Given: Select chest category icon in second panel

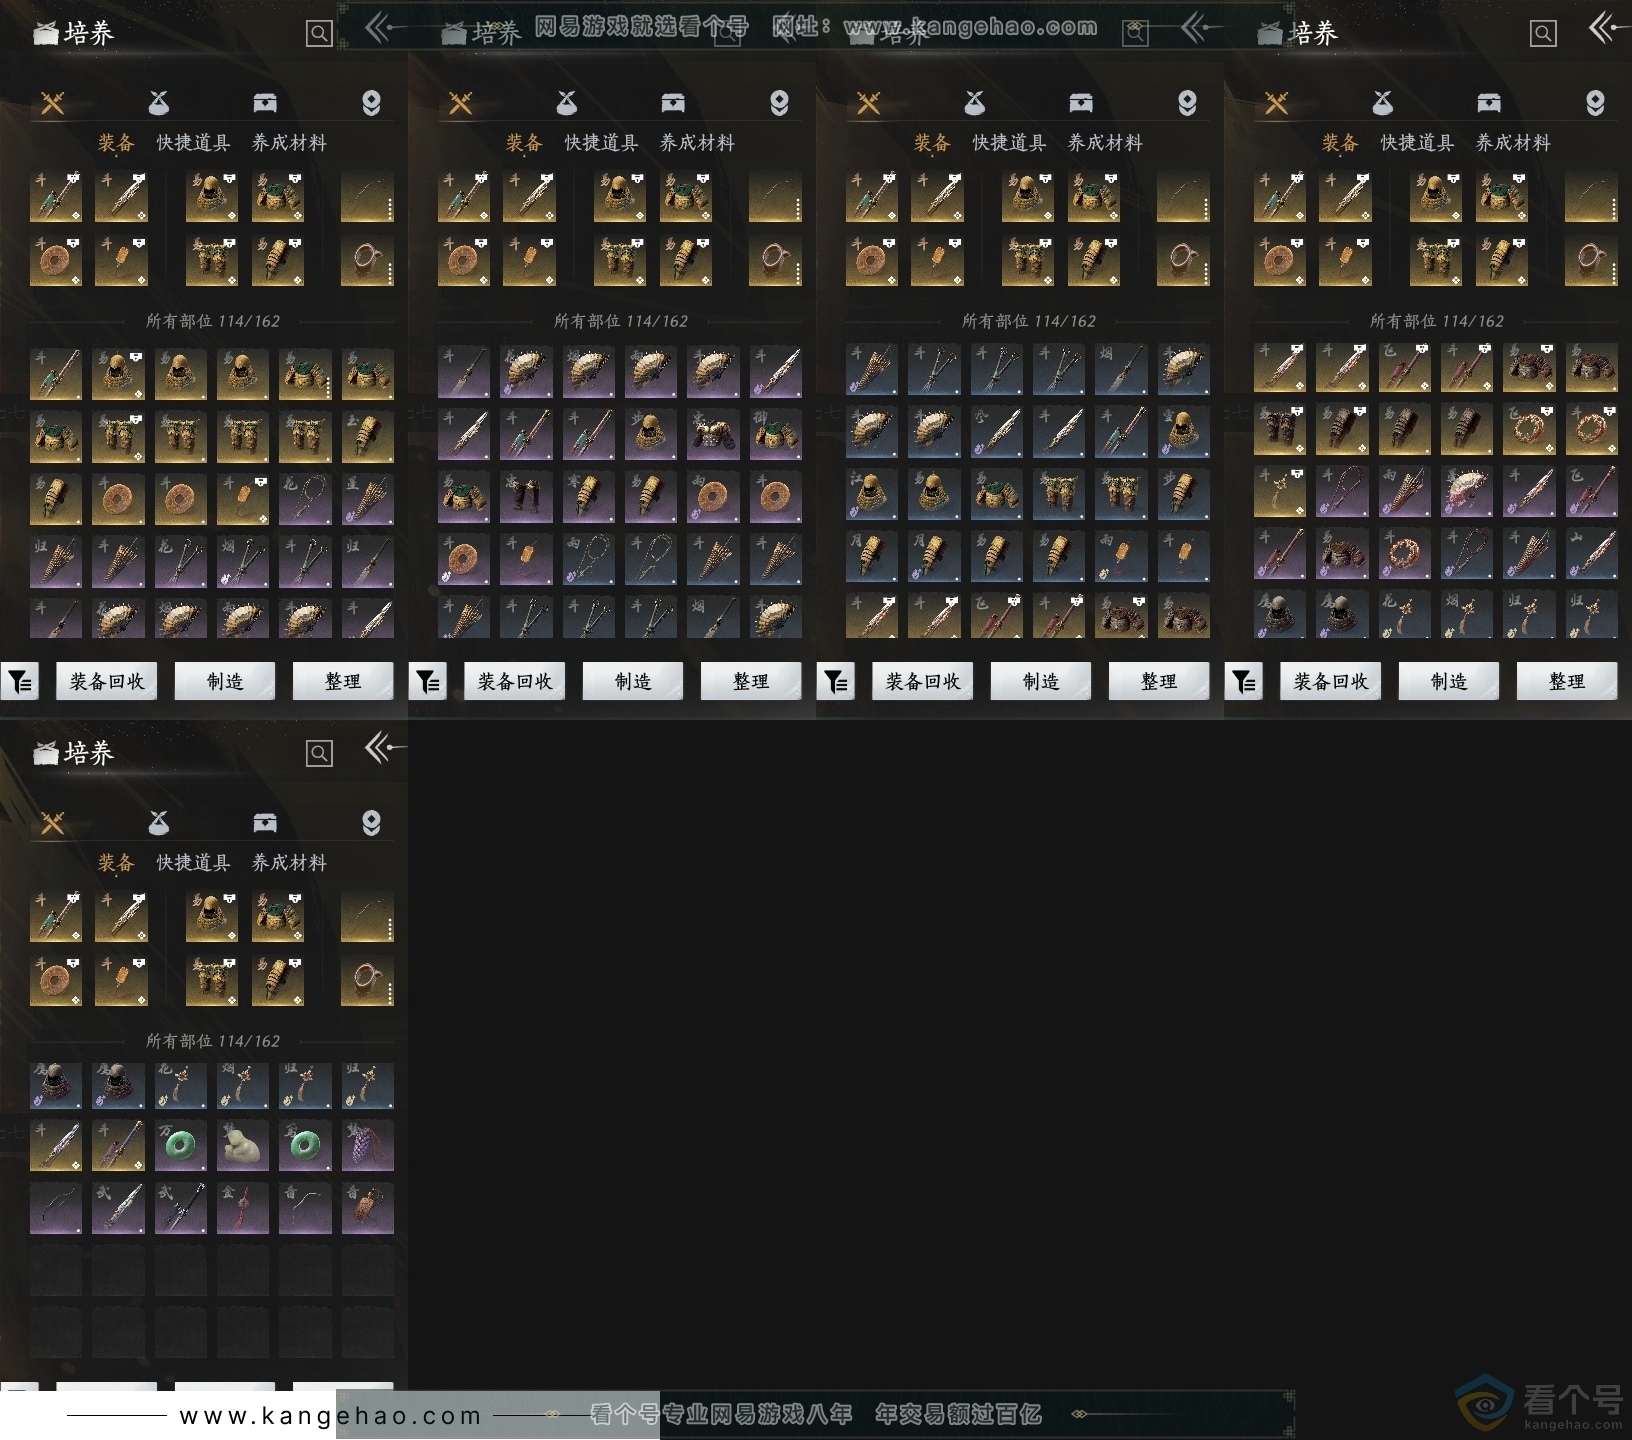Looking at the screenshot, I should pyautogui.click(x=673, y=103).
